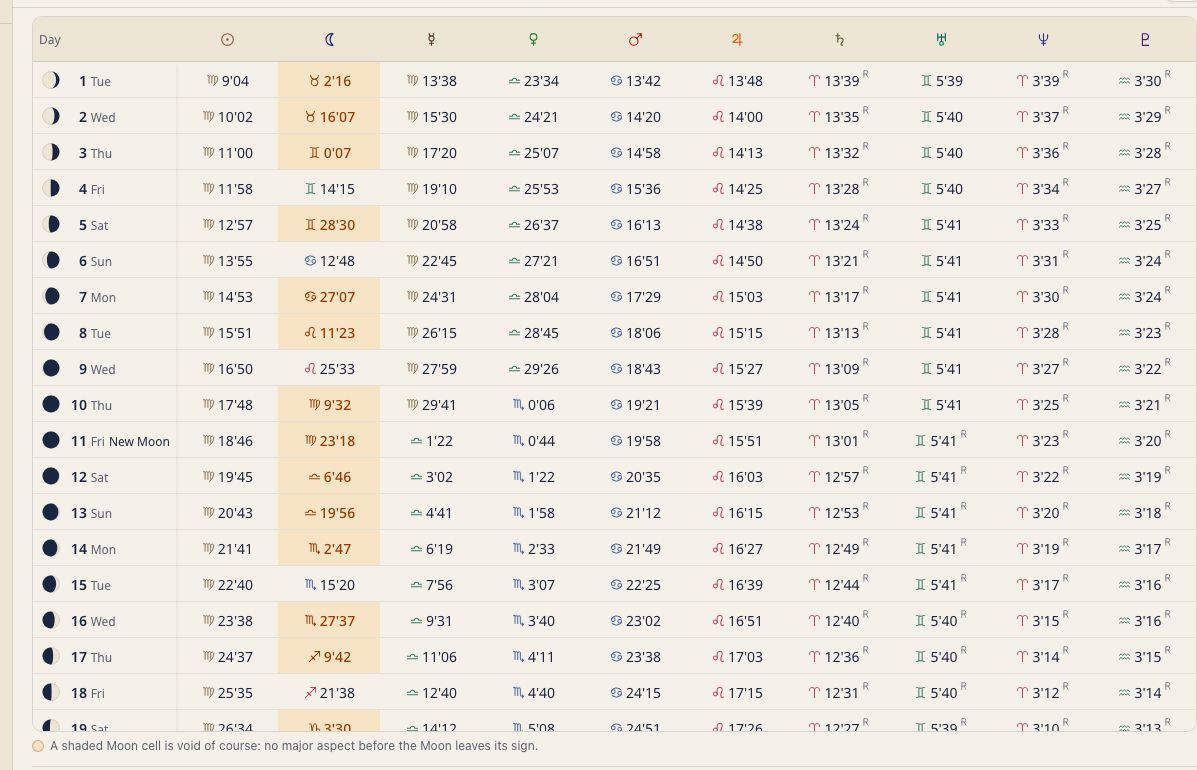Click the Pluto symbol column header

[x=1144, y=40]
